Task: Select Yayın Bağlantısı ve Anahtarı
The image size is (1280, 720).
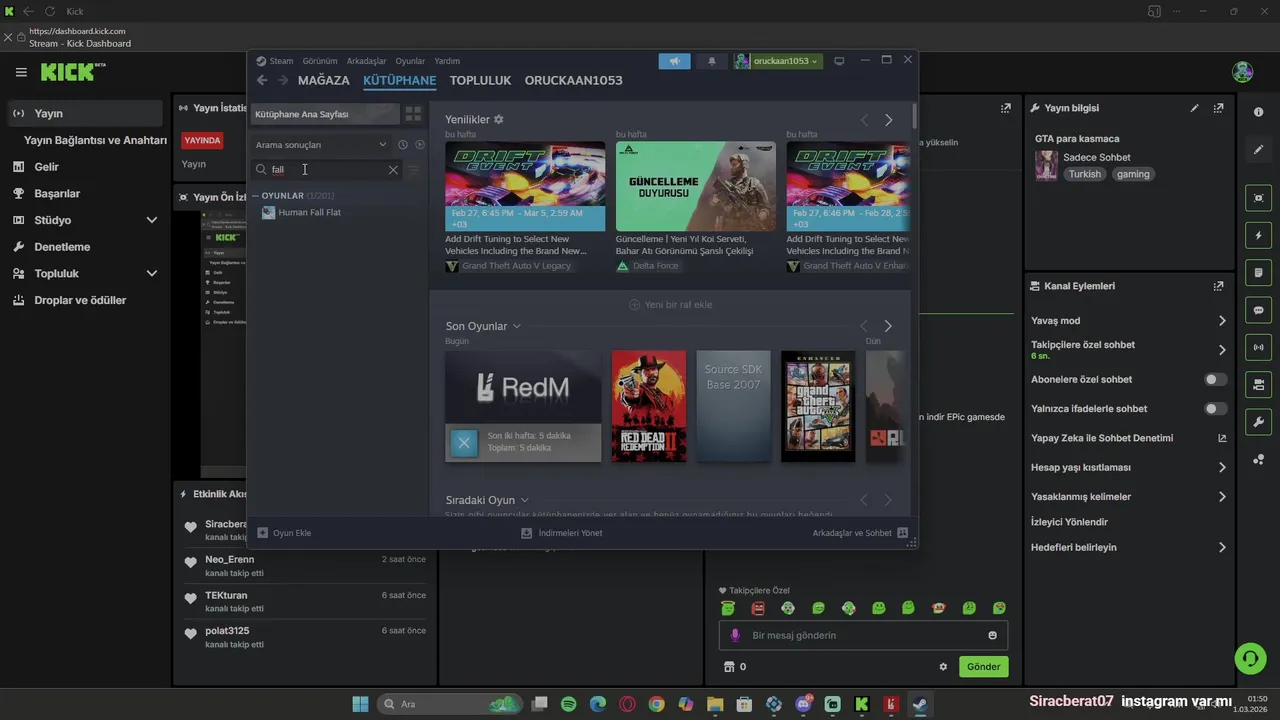Action: click(95, 140)
